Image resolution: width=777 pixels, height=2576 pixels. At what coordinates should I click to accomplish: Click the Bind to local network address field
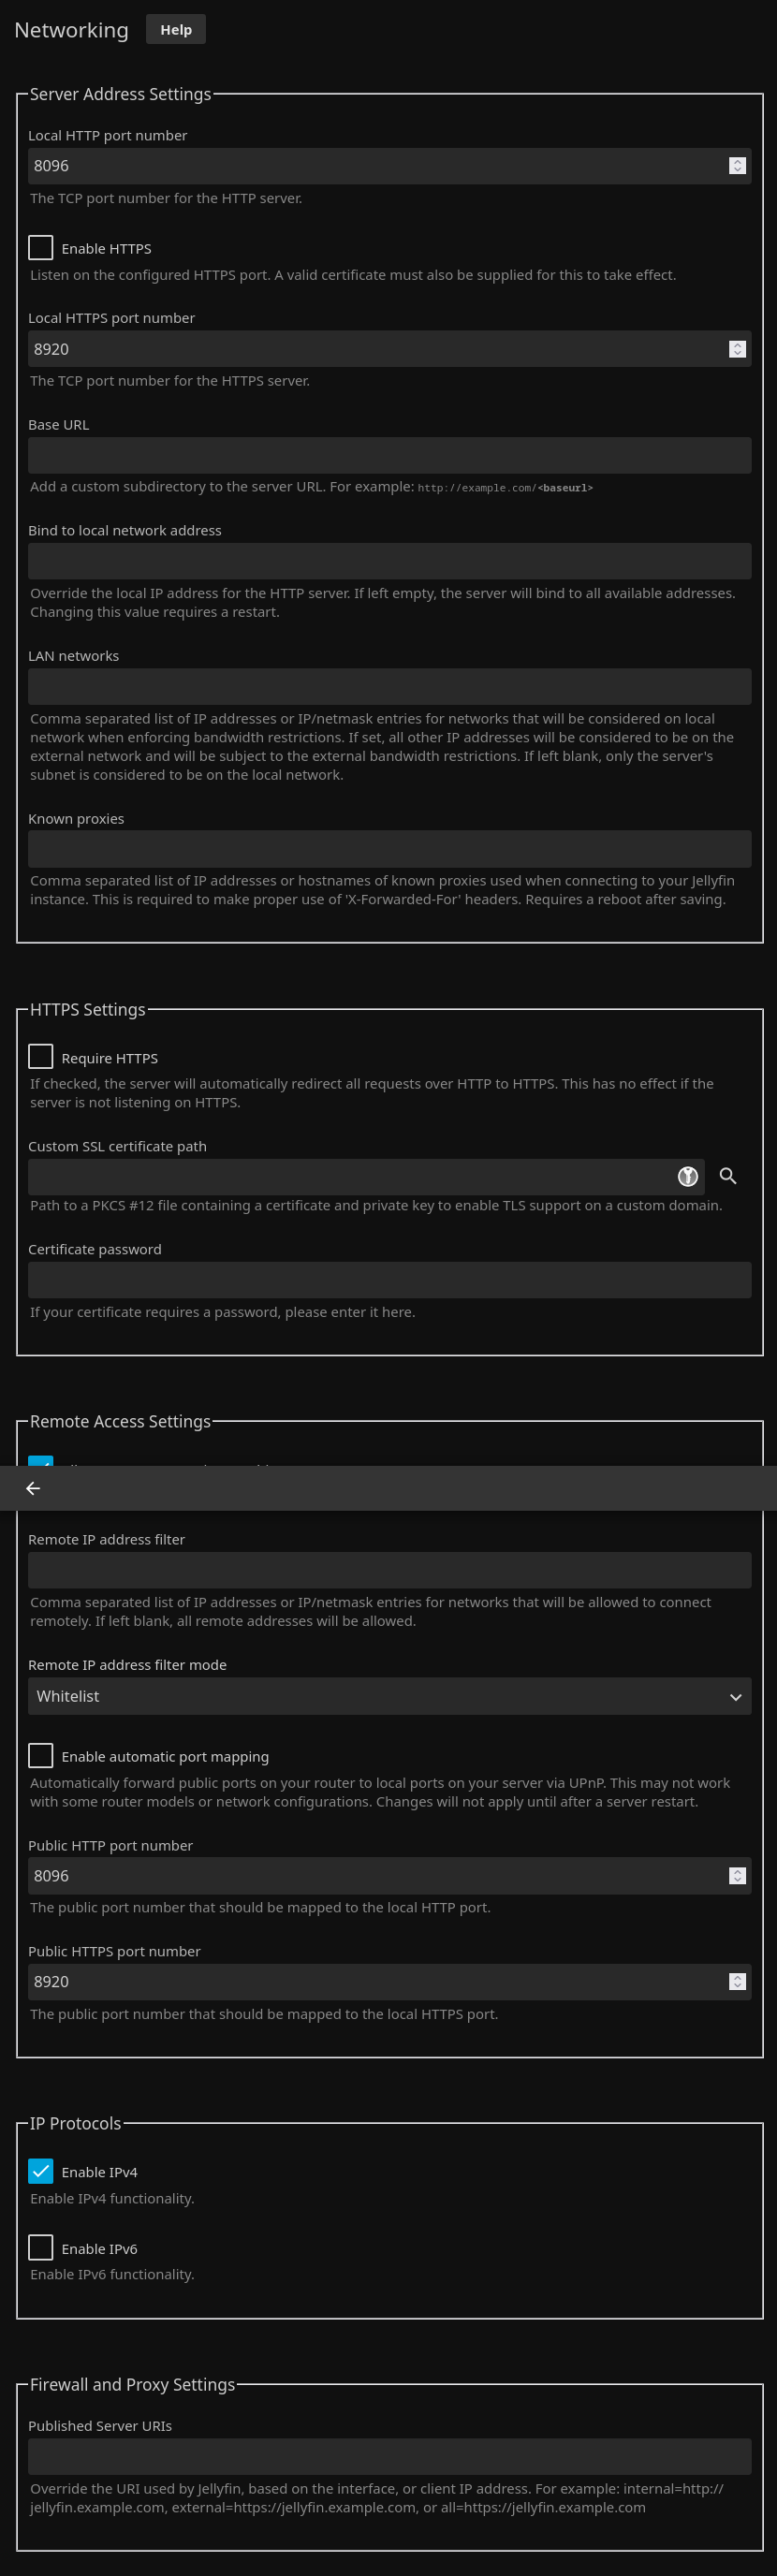point(389,561)
